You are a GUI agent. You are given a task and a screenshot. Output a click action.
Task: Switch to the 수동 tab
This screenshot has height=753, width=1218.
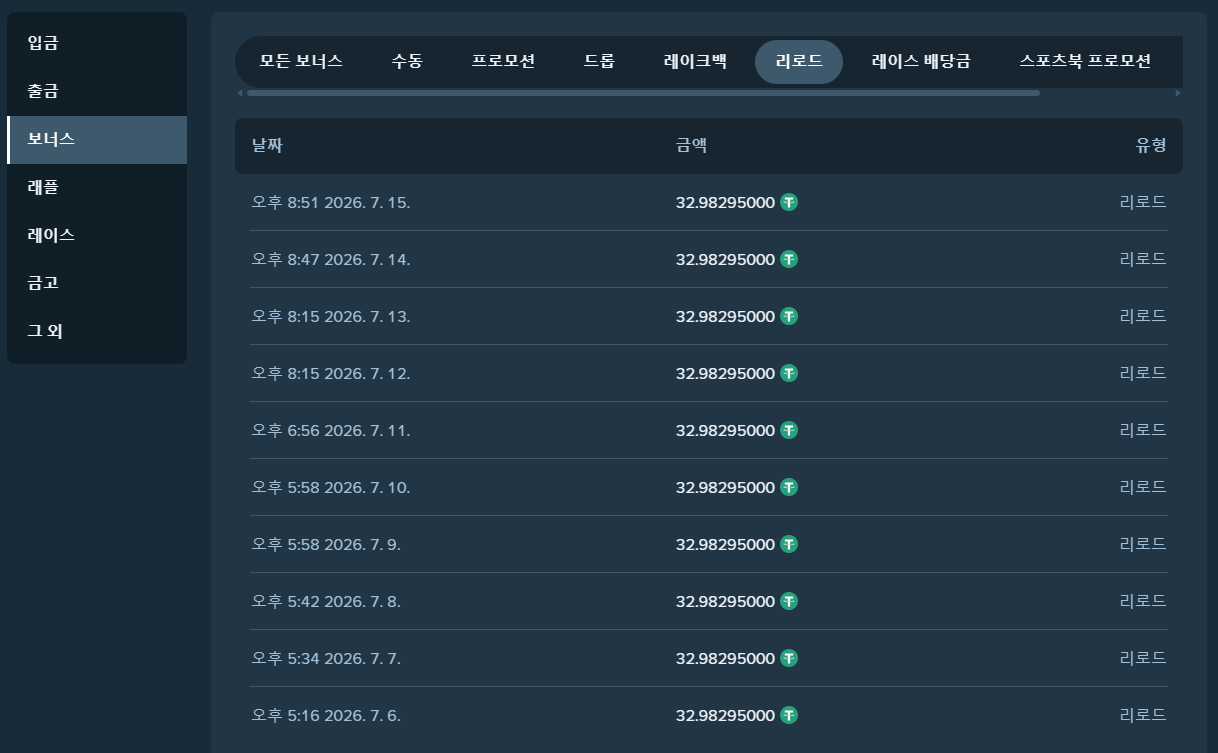pos(407,61)
